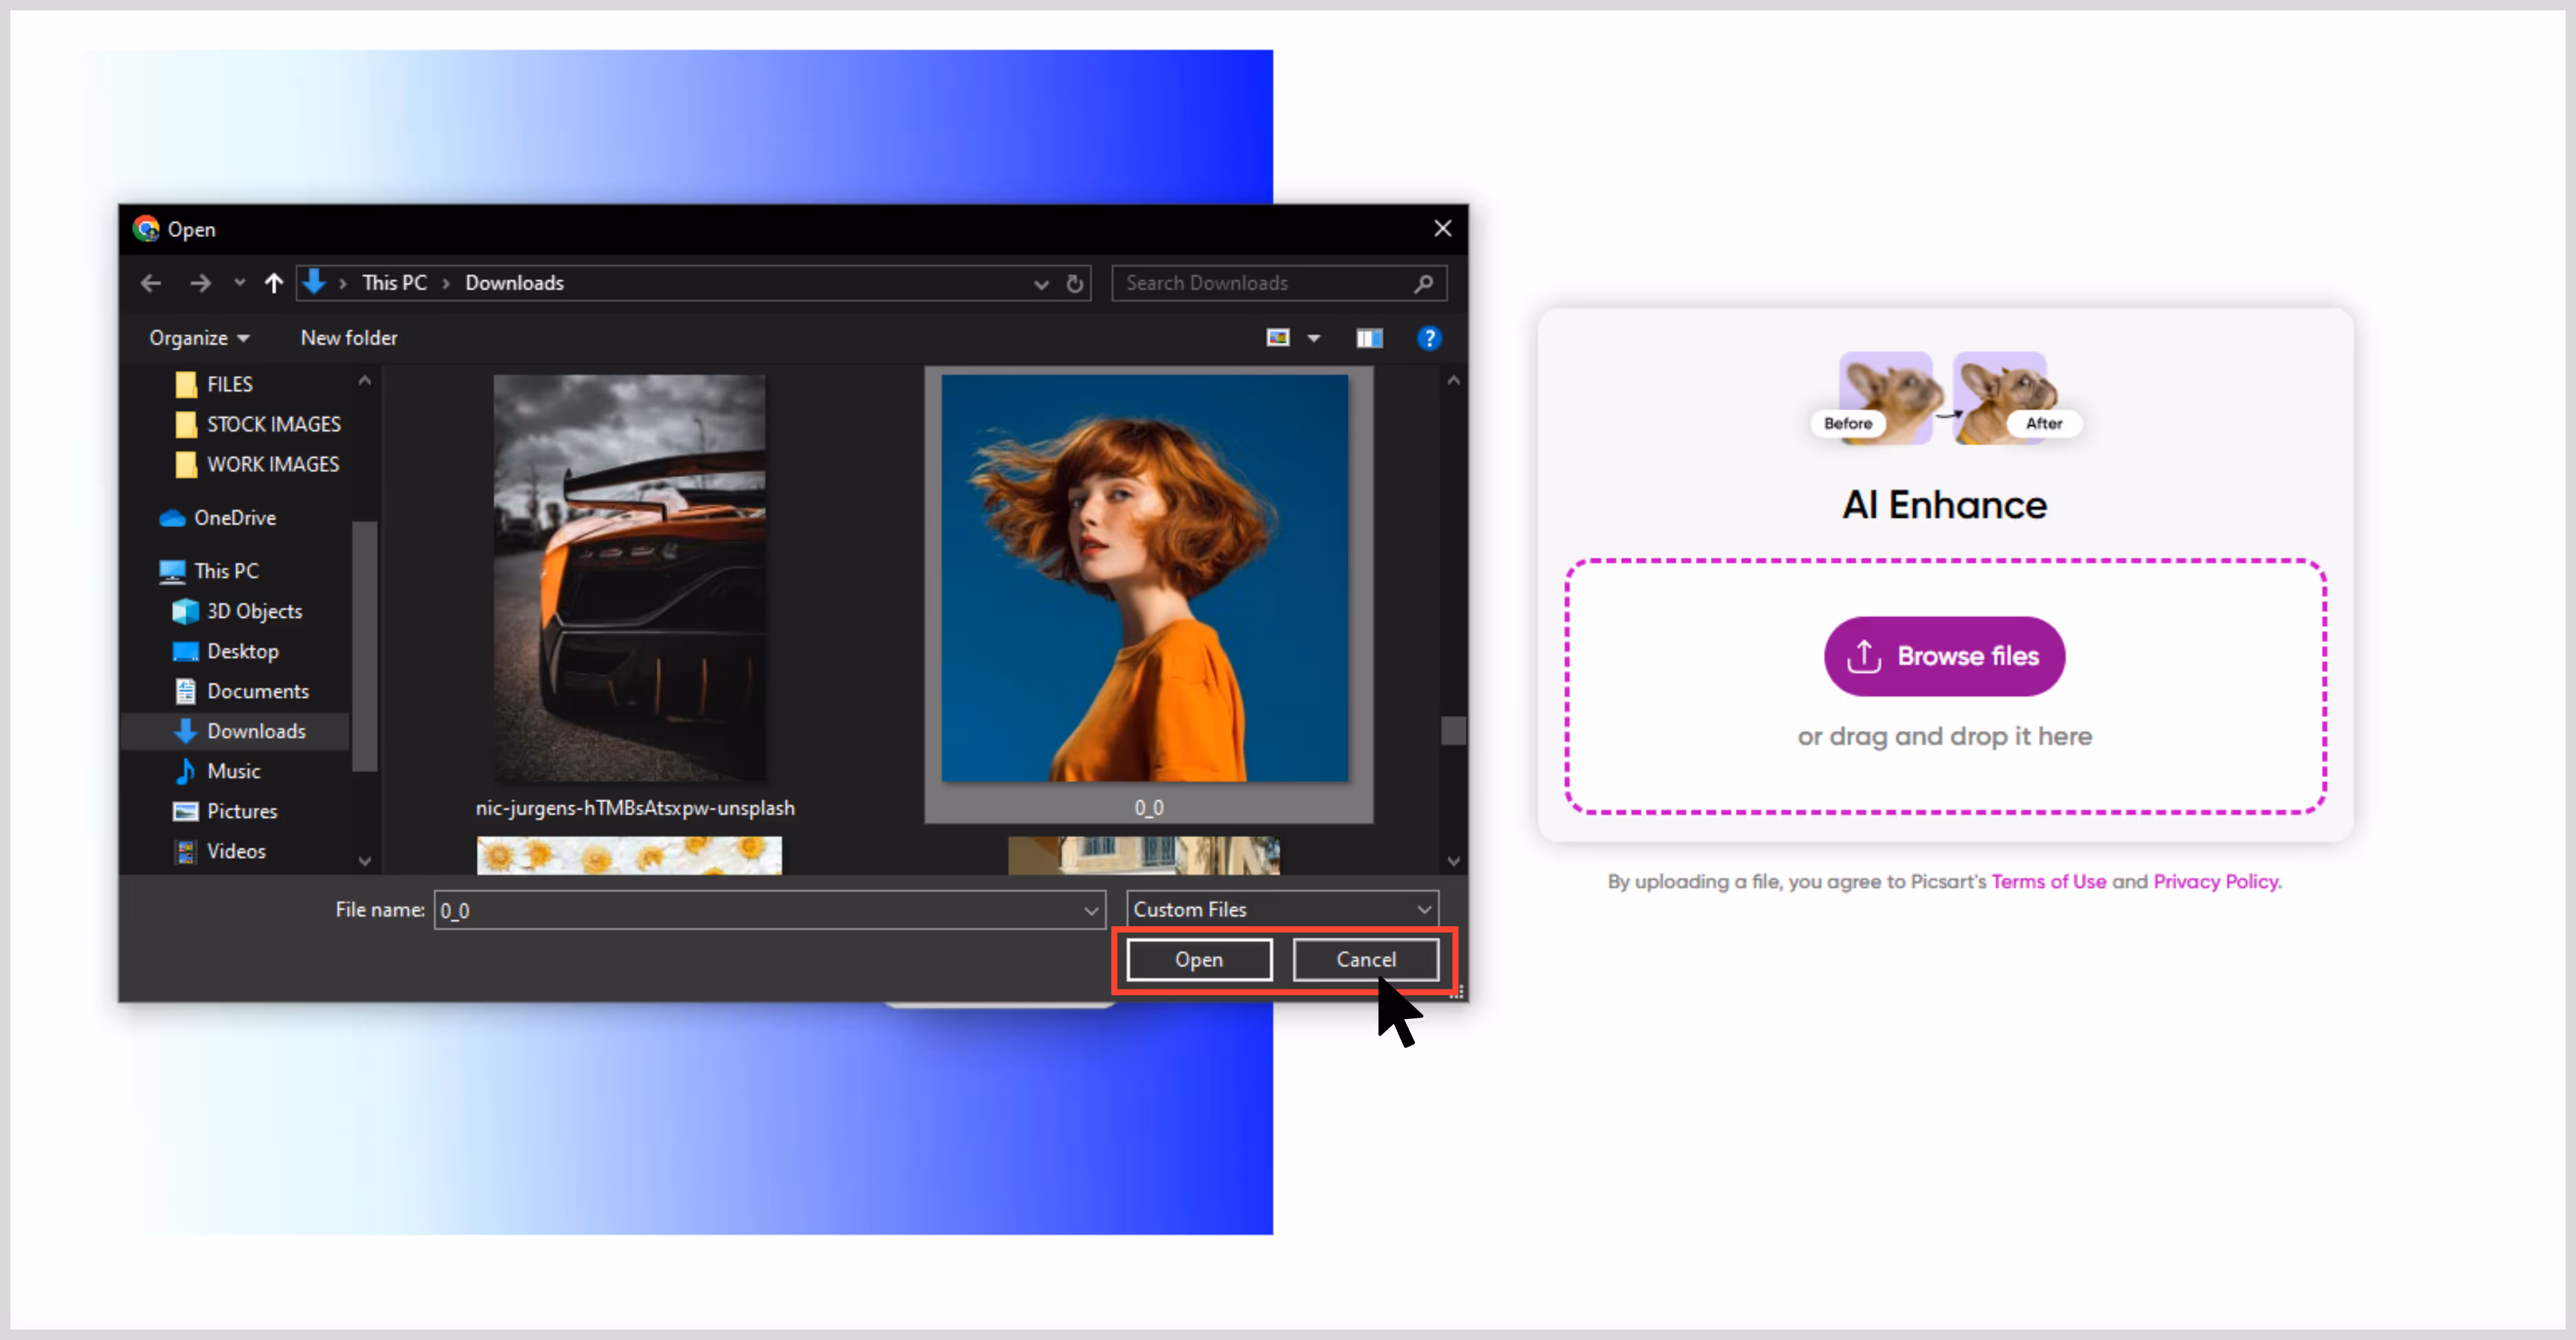Click Browse files on Picsart page
This screenshot has height=1340, width=2576.
[1944, 656]
